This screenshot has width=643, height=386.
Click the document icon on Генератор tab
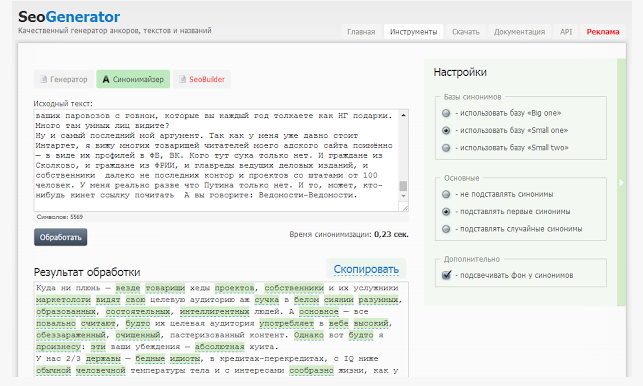point(43,79)
